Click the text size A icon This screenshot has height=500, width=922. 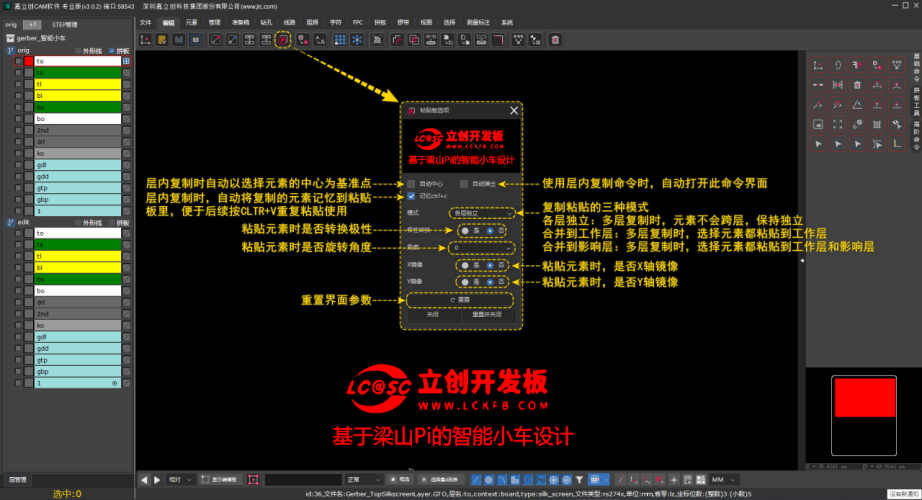pos(320,39)
